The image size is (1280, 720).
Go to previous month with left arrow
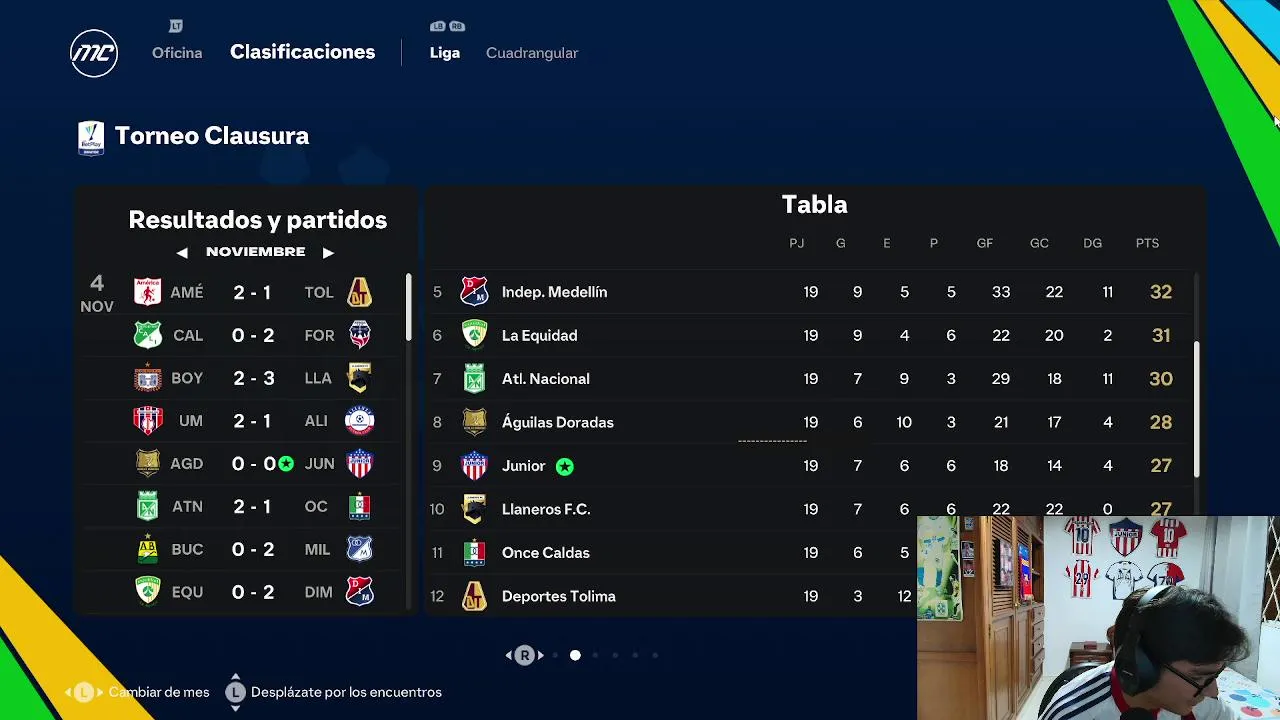[182, 253]
